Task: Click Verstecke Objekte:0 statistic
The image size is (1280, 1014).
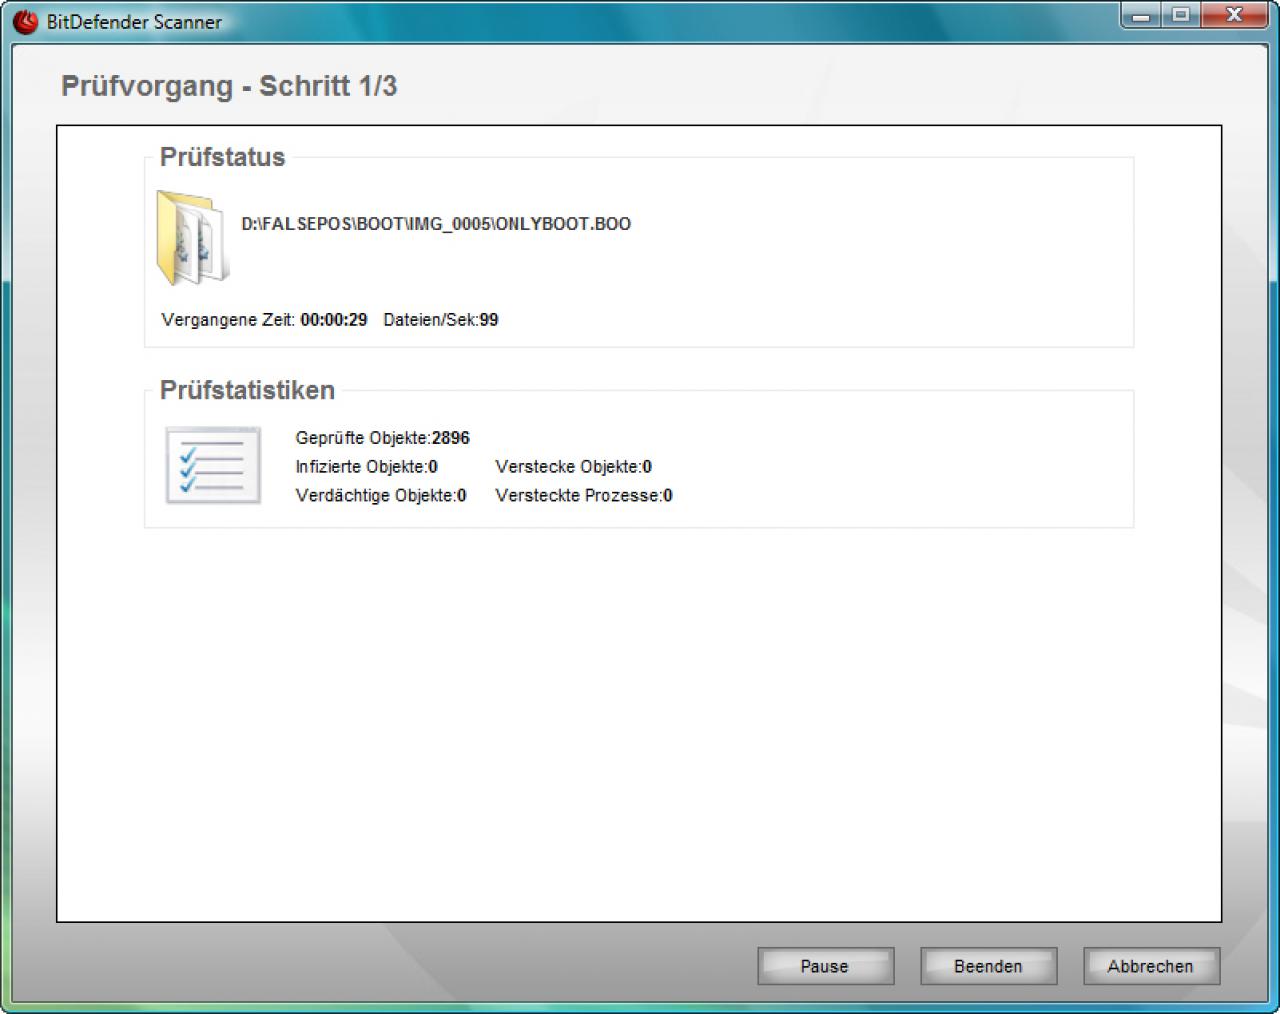Action: [x=573, y=467]
